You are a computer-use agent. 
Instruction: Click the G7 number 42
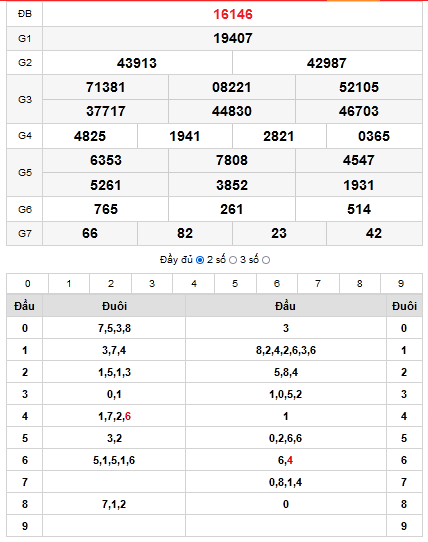click(374, 233)
